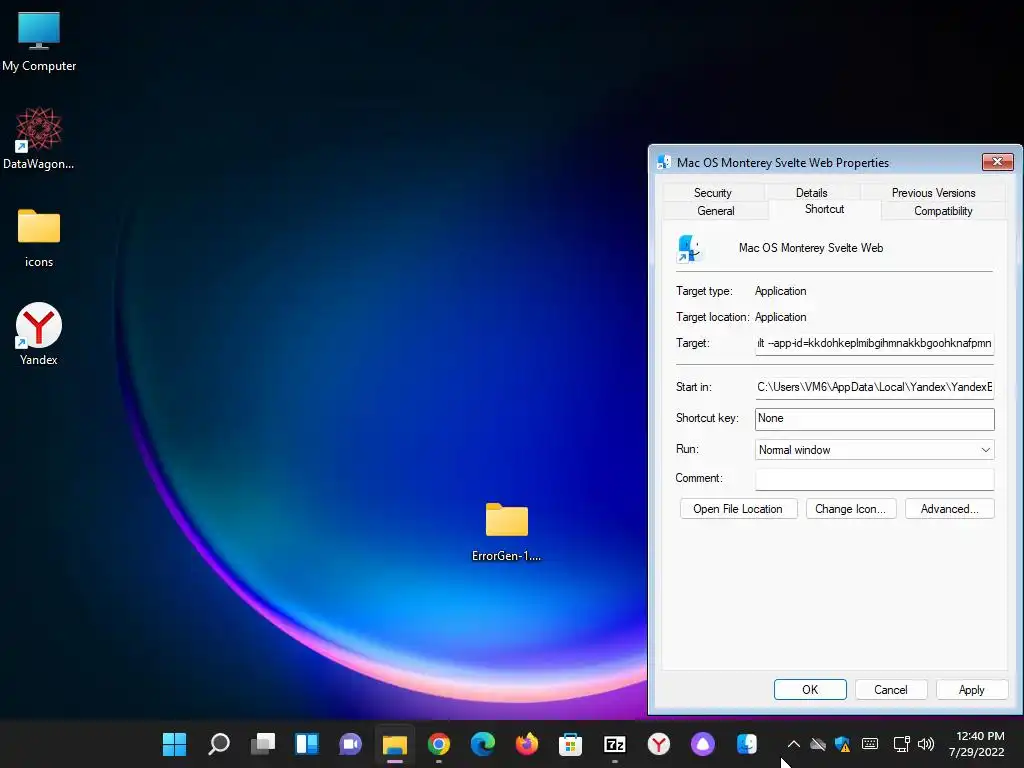Cancel the properties dialog

[891, 690]
